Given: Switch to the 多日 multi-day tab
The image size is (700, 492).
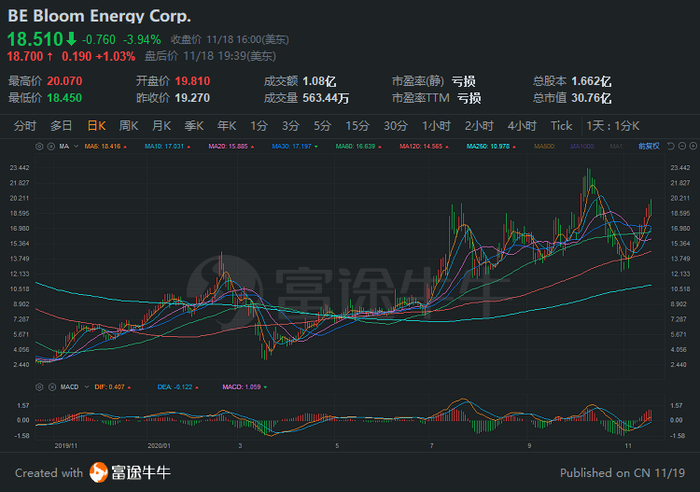Looking at the screenshot, I should pos(61,126).
